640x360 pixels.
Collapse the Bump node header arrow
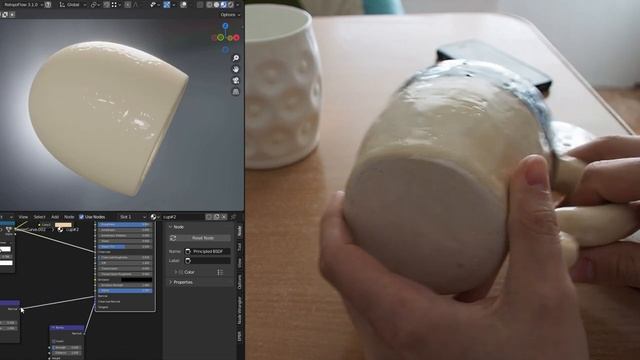[53, 327]
